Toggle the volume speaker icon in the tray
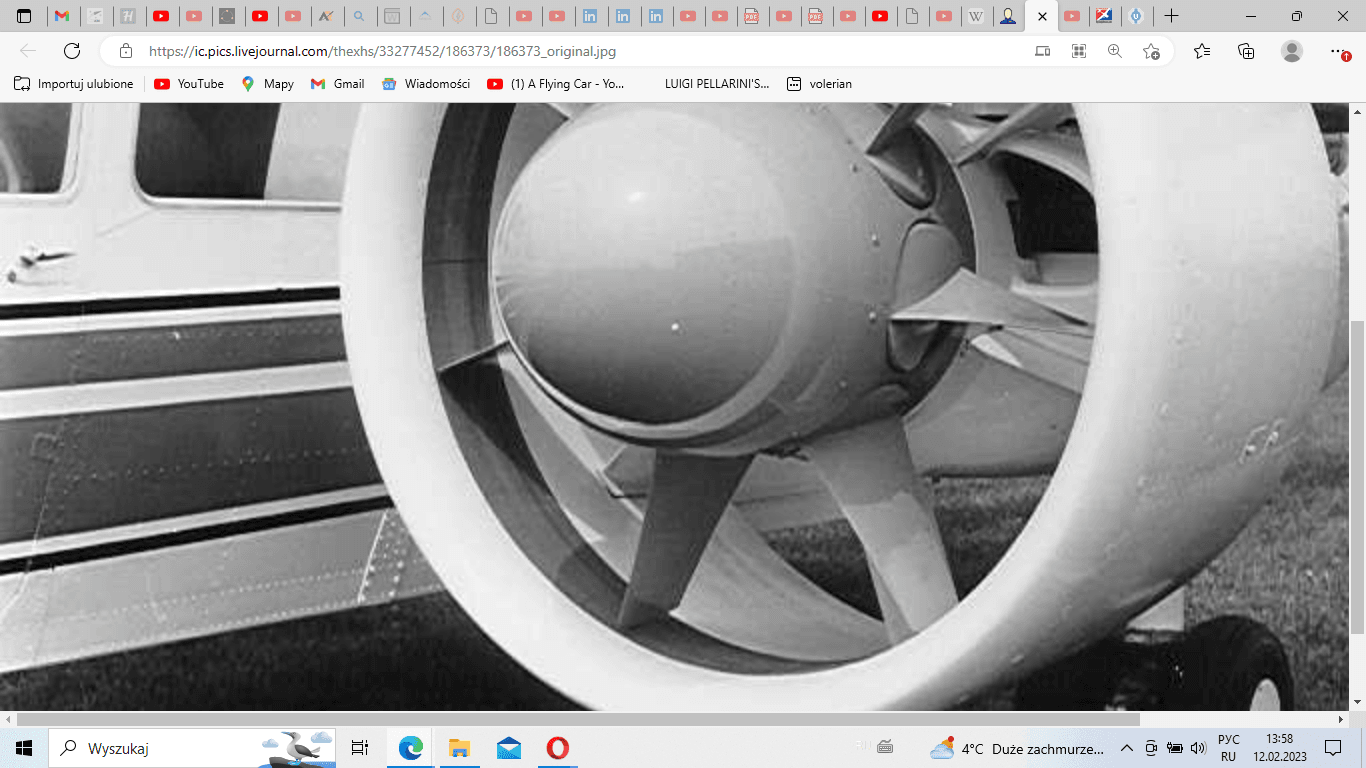 [1199, 748]
